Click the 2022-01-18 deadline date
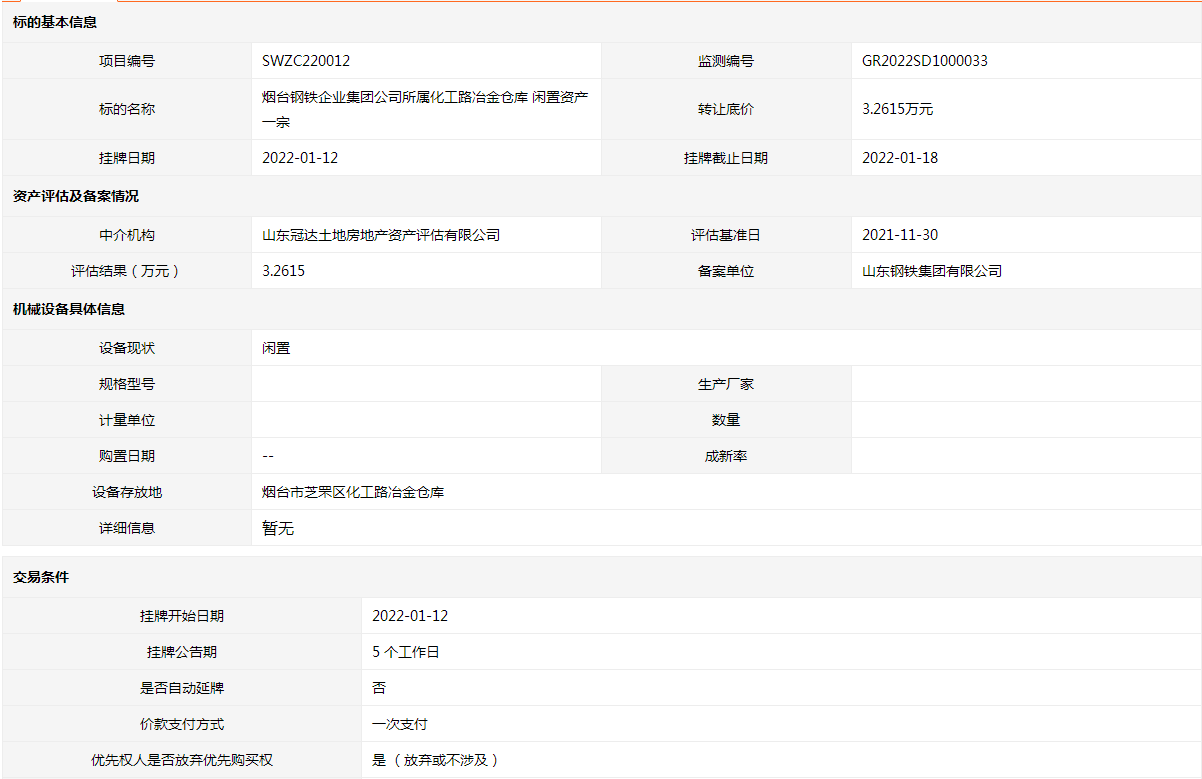The height and width of the screenshot is (779, 1202). coord(900,158)
